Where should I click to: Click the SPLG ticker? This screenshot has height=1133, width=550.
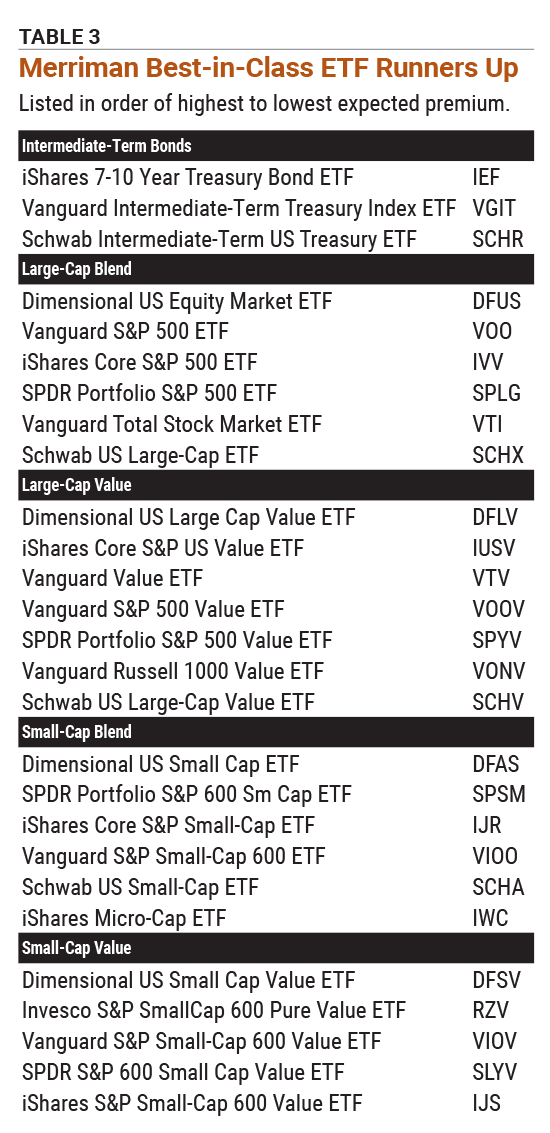pyautogui.click(x=496, y=393)
